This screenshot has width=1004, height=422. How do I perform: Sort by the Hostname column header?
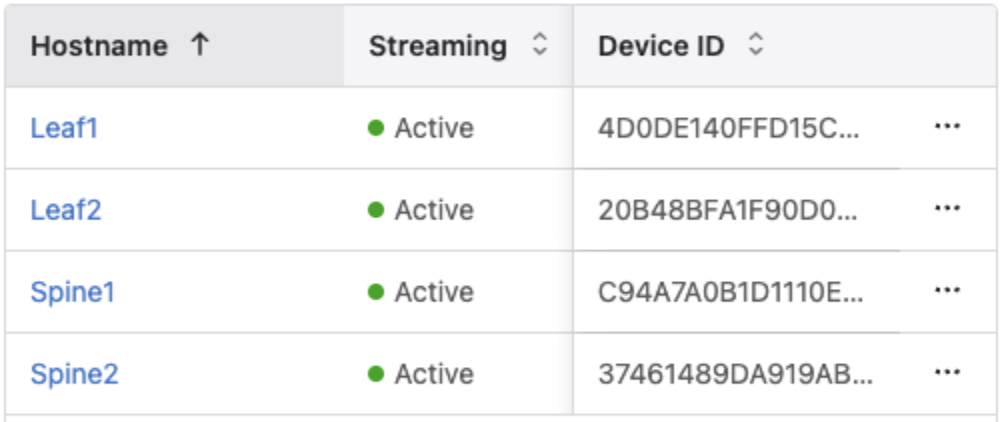coord(99,46)
